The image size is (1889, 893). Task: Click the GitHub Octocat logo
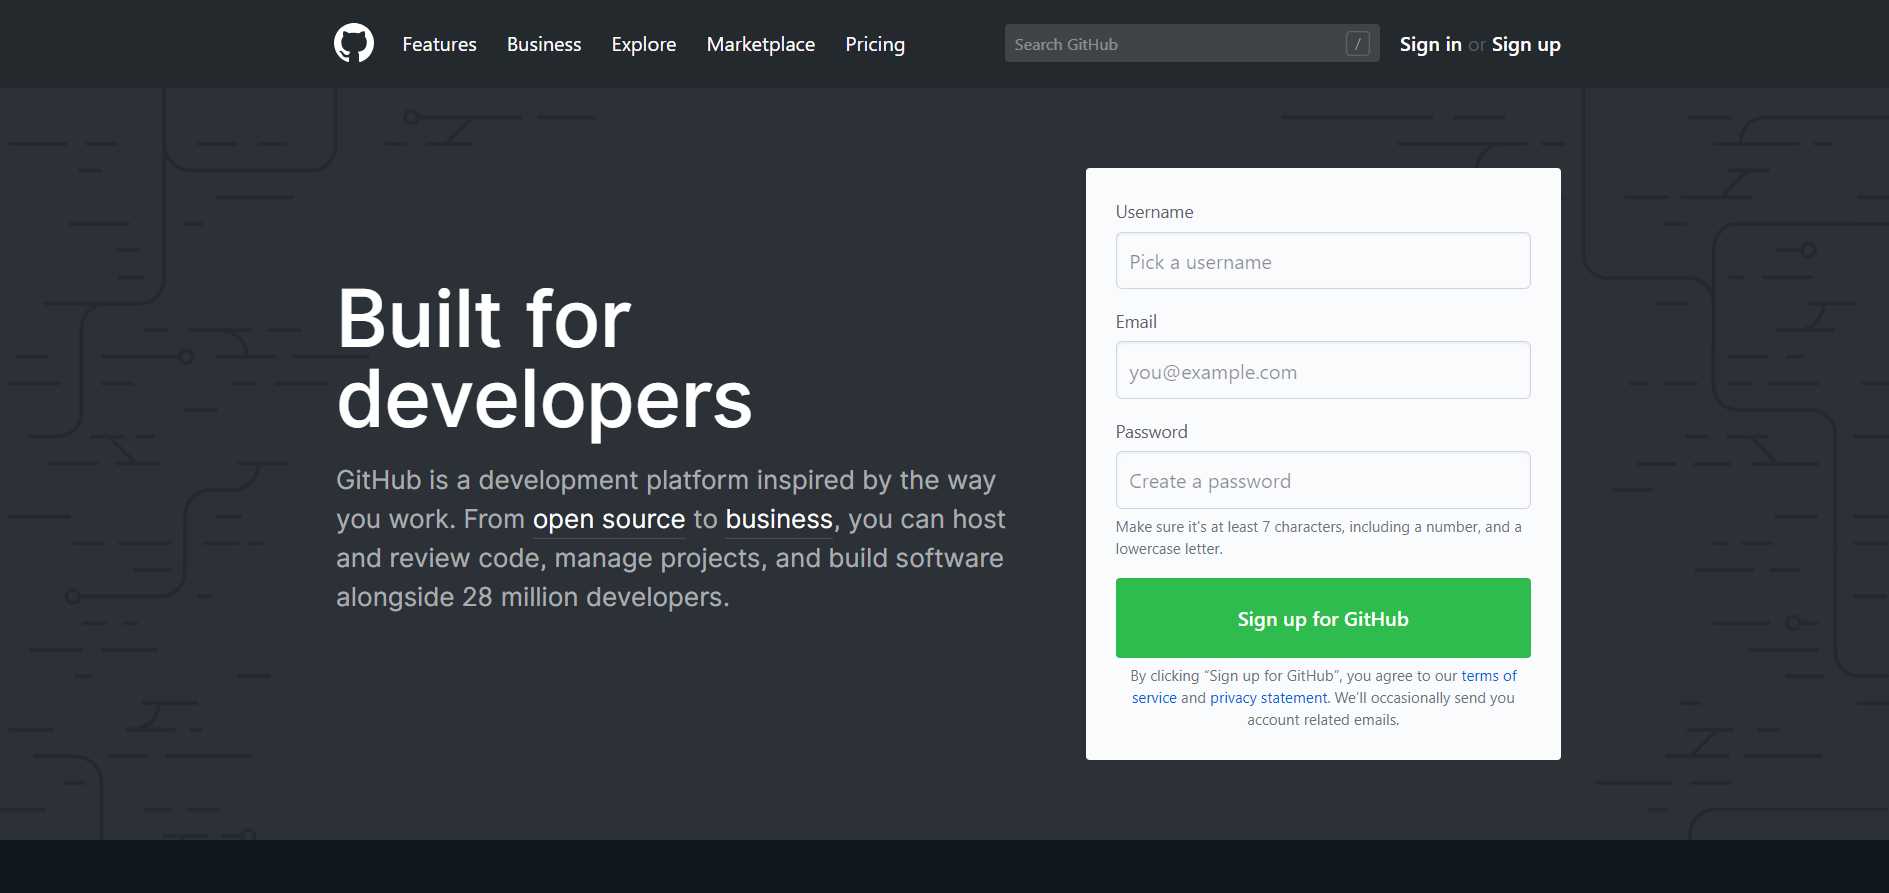click(354, 44)
